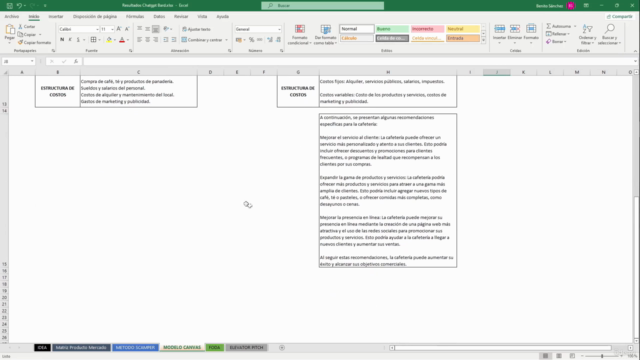Align text to the middle vertically
The width and height of the screenshot is (640, 360).
[147, 29]
